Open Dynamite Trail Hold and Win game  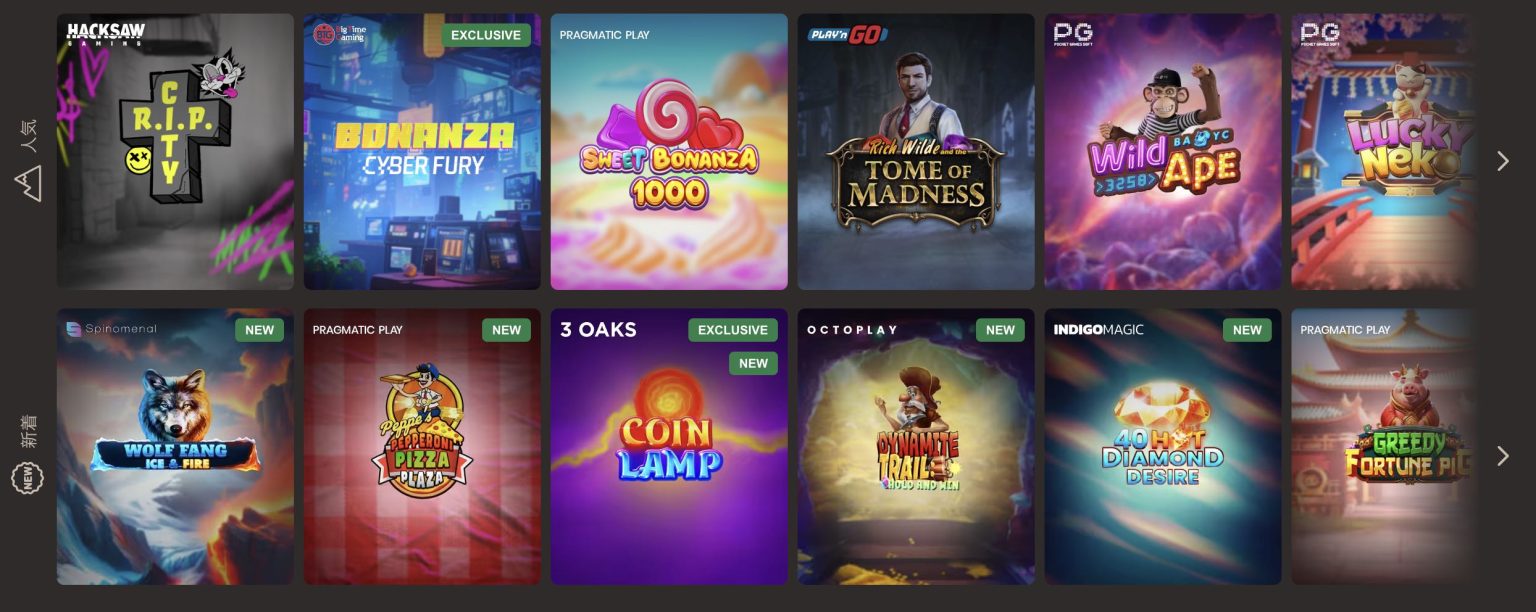[x=916, y=446]
